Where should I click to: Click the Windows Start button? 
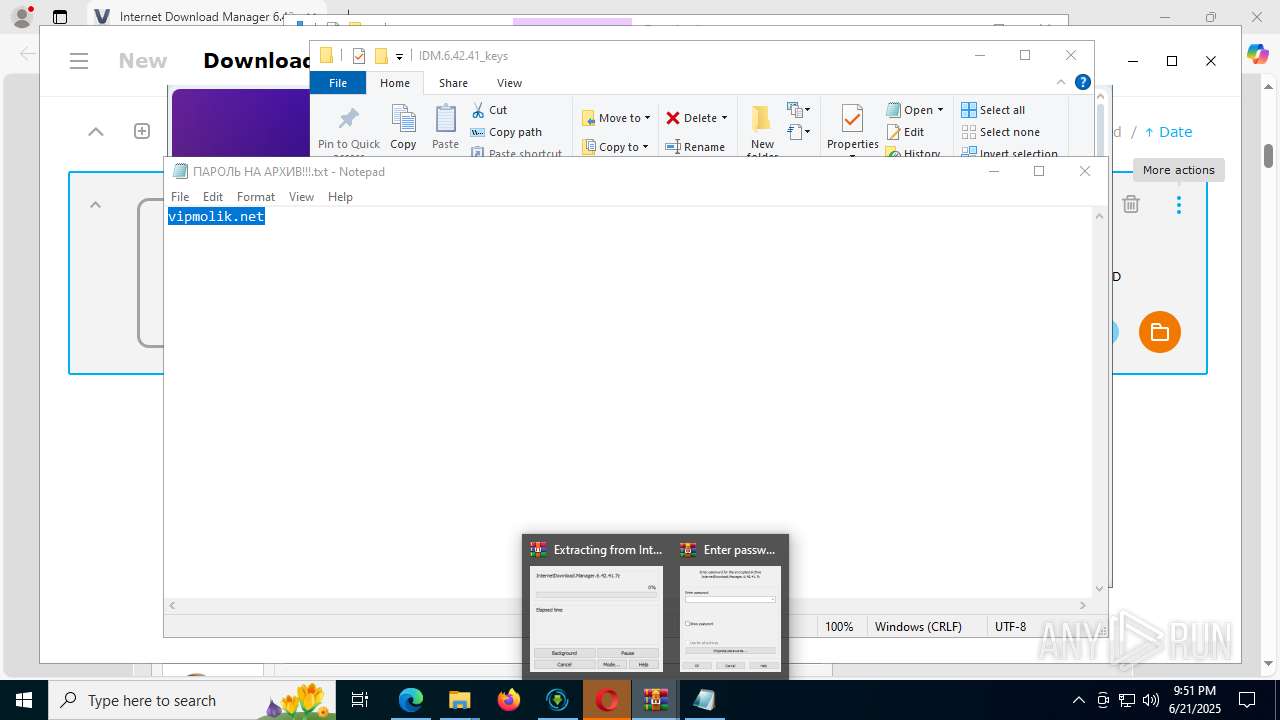[23, 700]
